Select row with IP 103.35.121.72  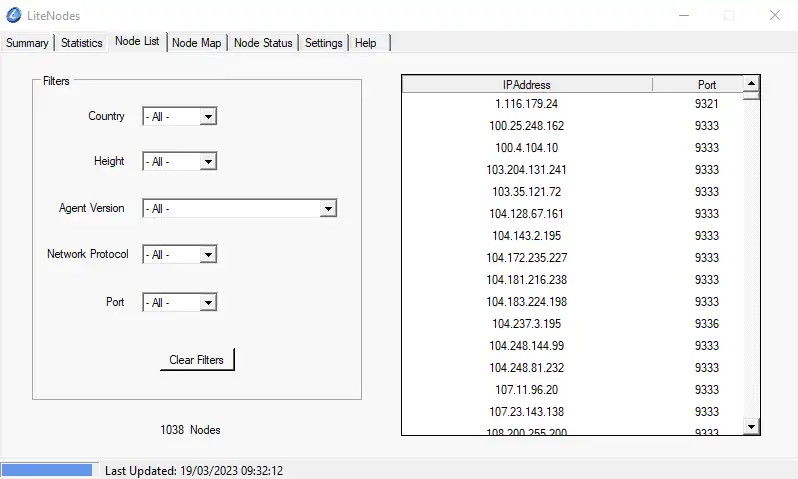(x=573, y=191)
